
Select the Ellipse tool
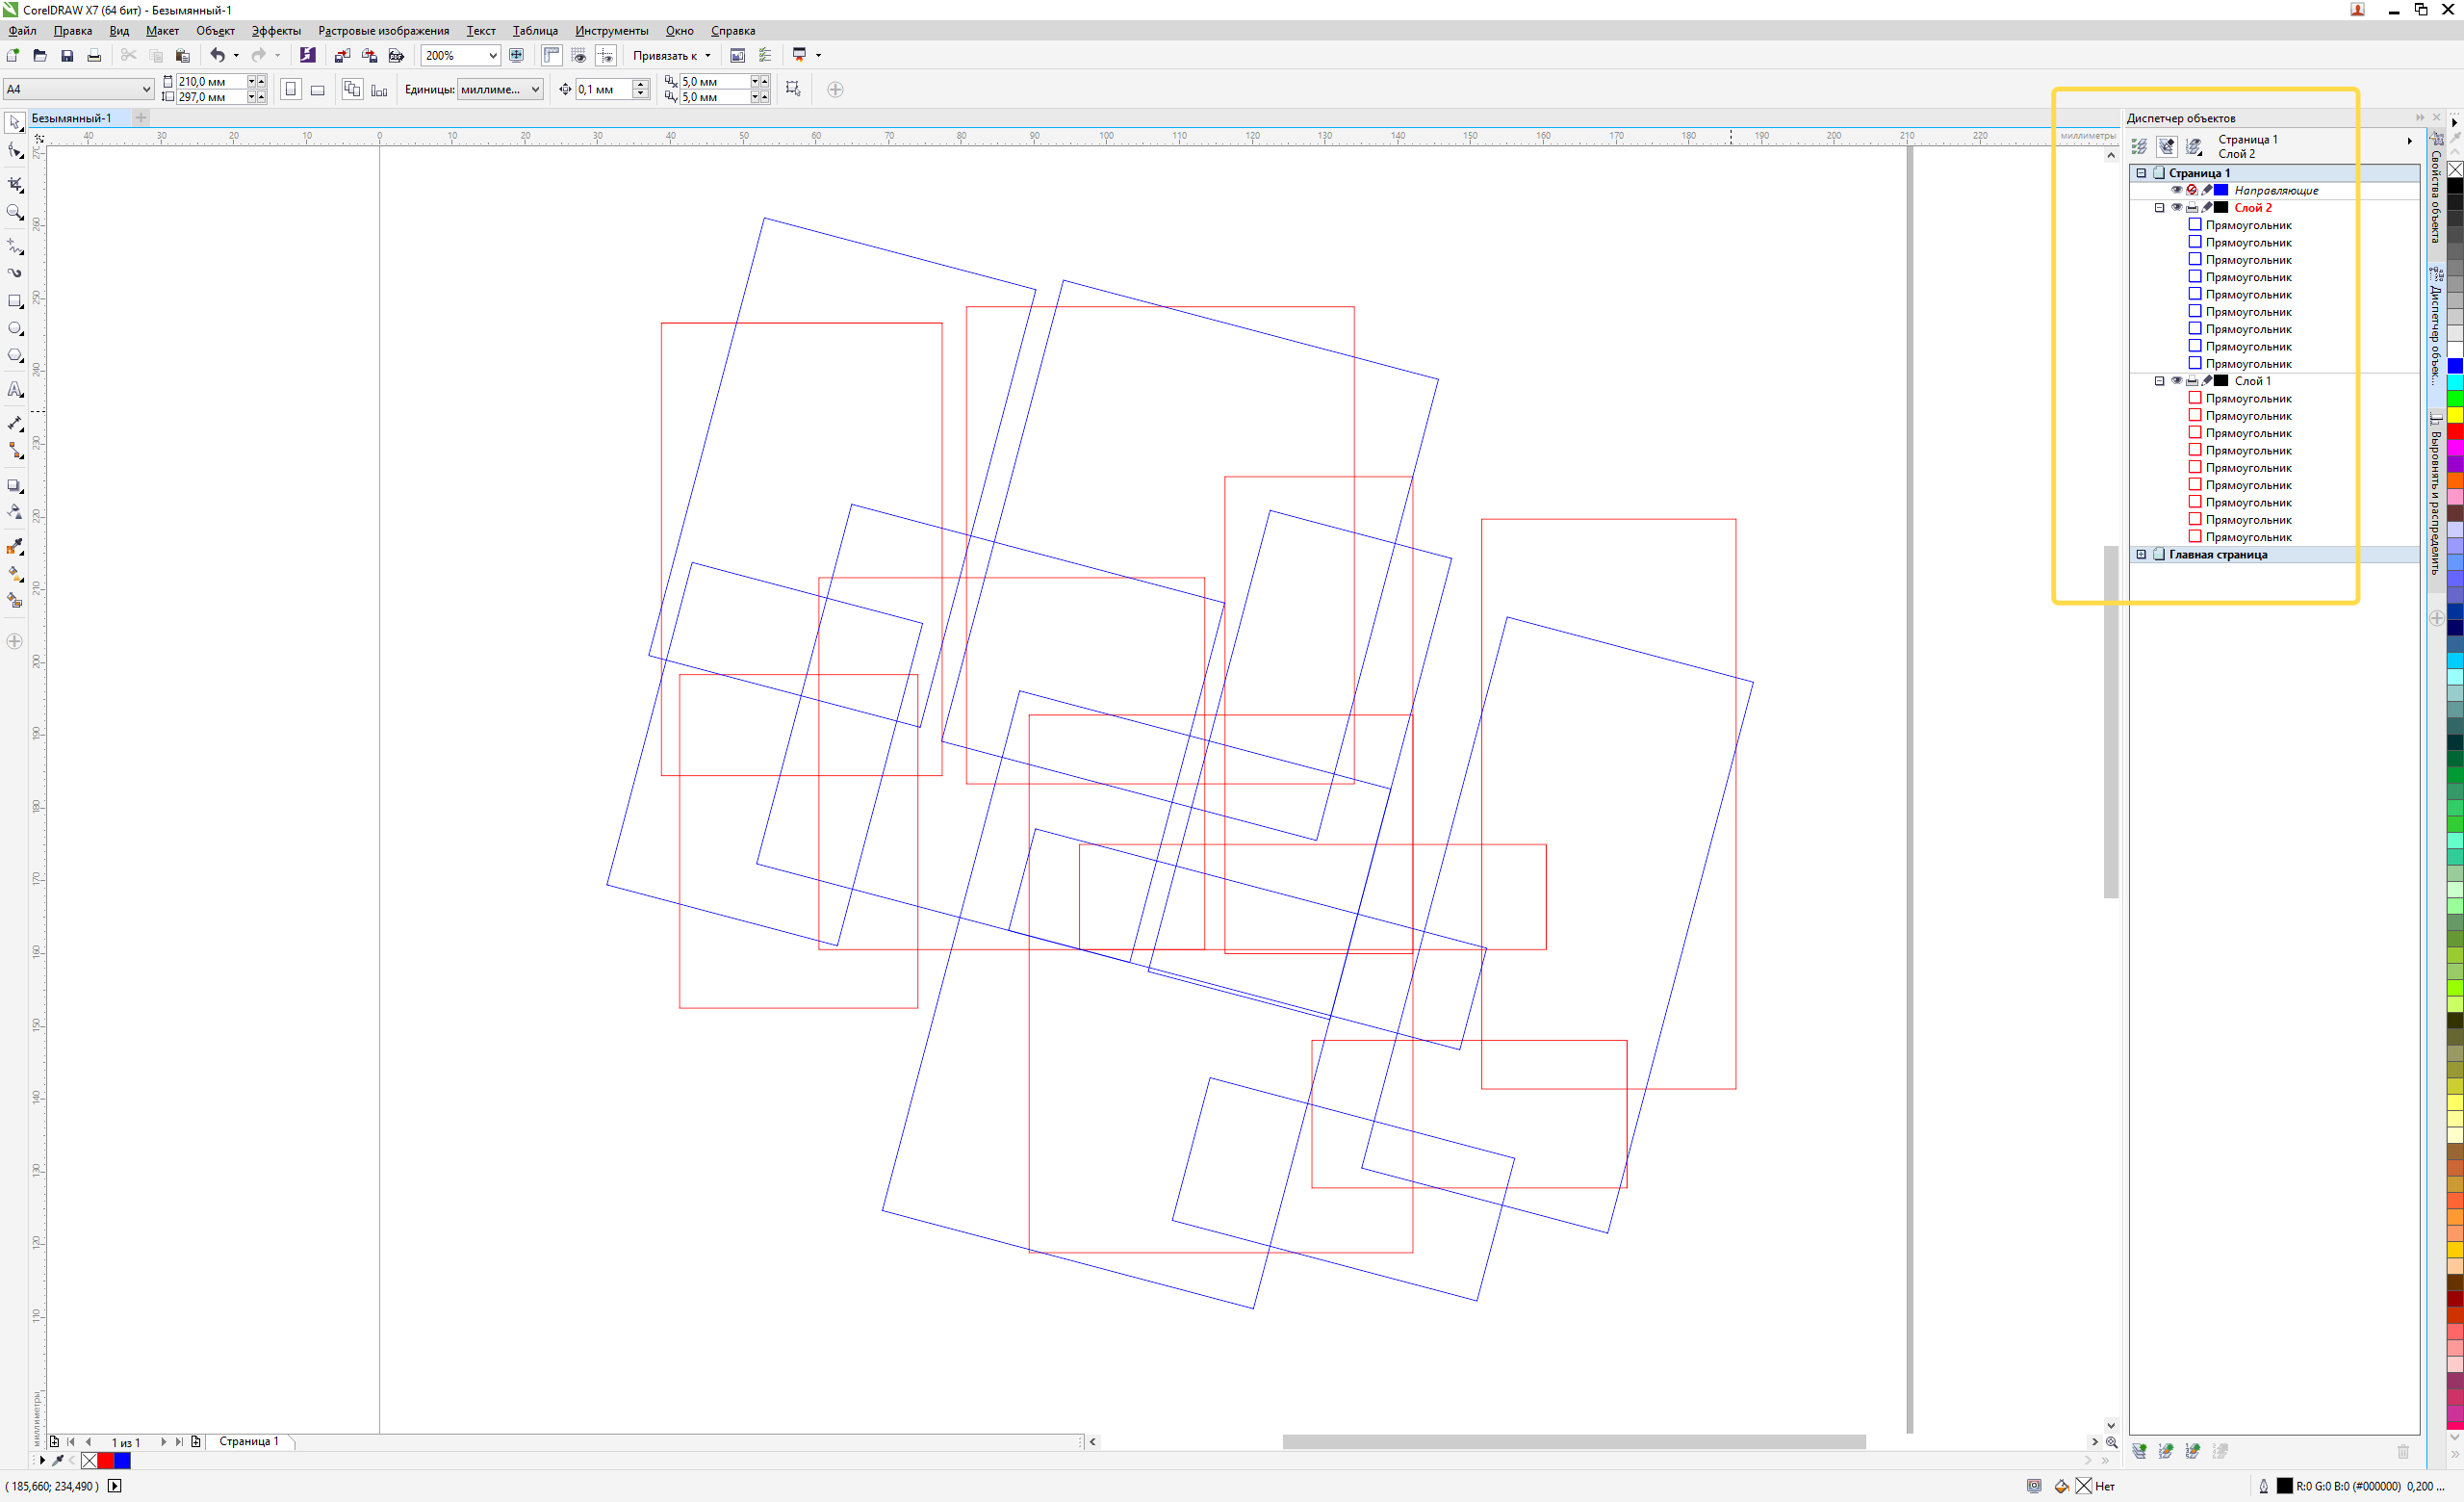point(15,328)
